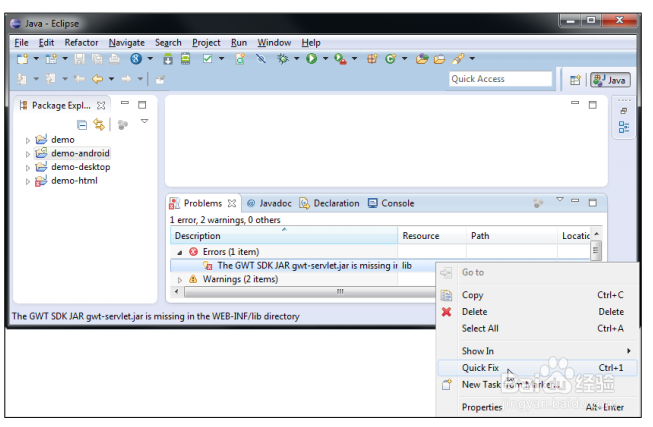Switch to the Javadoc tab
The width and height of the screenshot is (653, 427).
pos(269,203)
